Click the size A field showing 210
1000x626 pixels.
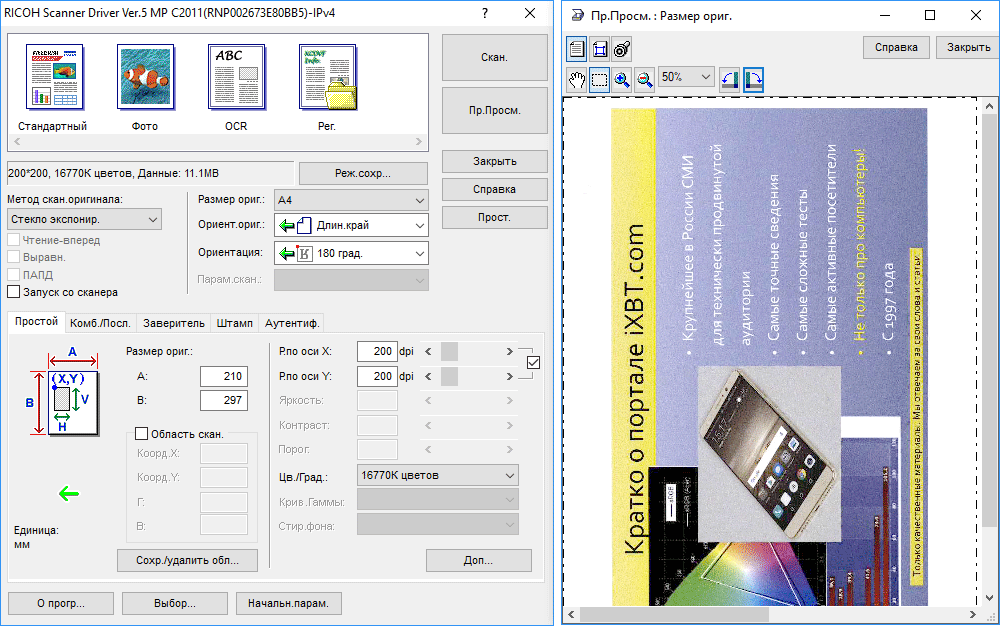(x=224, y=376)
